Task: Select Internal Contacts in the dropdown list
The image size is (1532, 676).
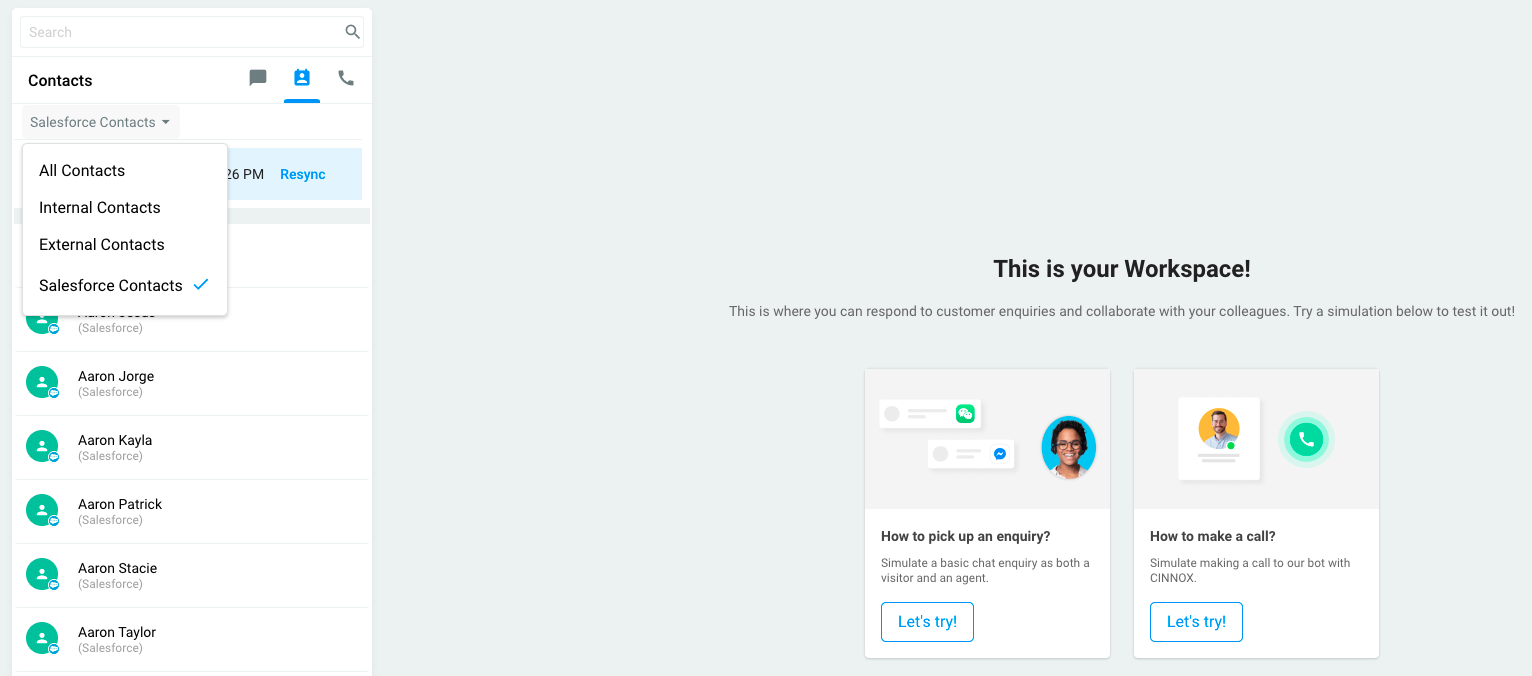Action: tap(99, 208)
